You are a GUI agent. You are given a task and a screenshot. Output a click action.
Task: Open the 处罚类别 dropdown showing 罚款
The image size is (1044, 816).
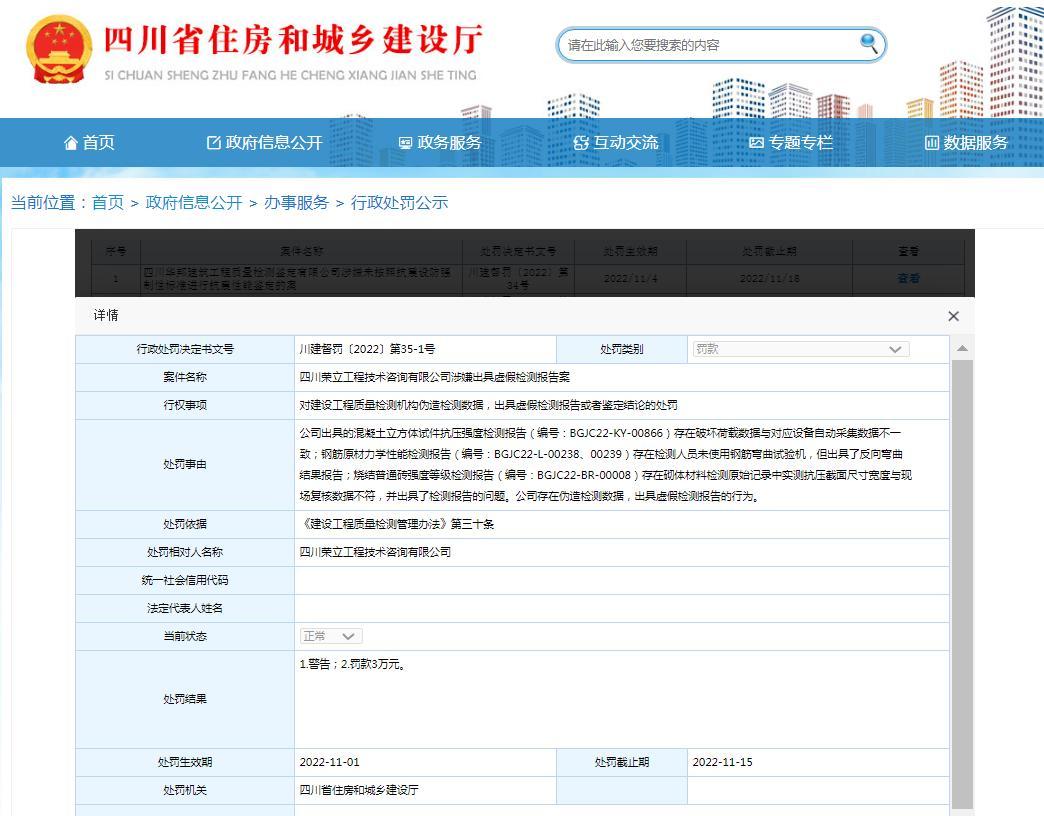pyautogui.click(x=801, y=349)
